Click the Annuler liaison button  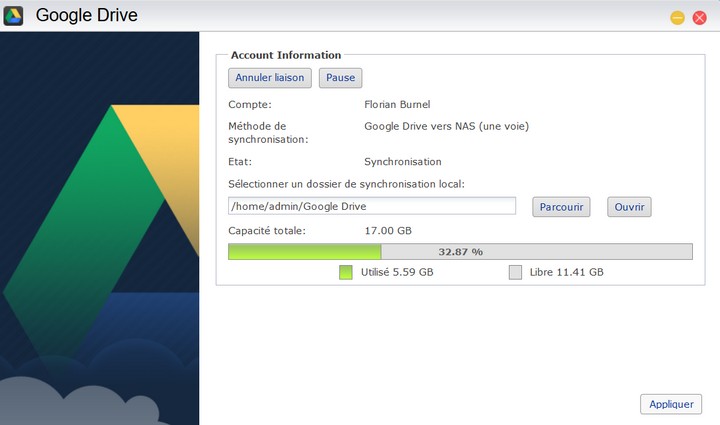pyautogui.click(x=270, y=78)
